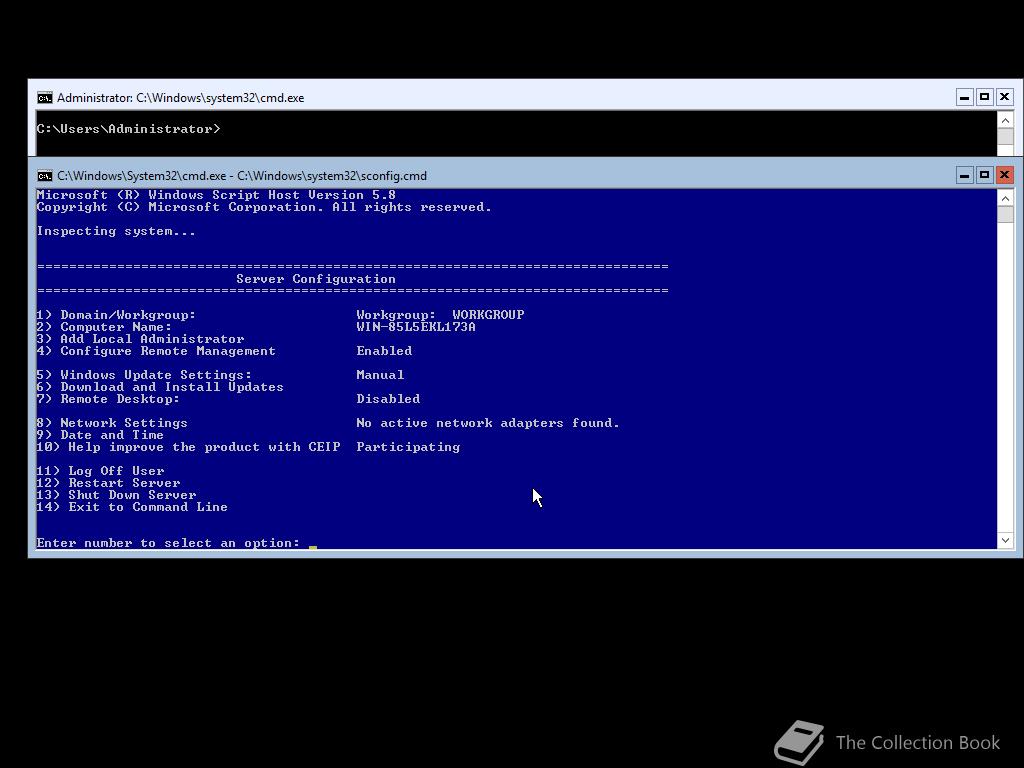The width and height of the screenshot is (1024, 768).
Task: Click '3) Add Local Administrator' line
Action: point(140,338)
